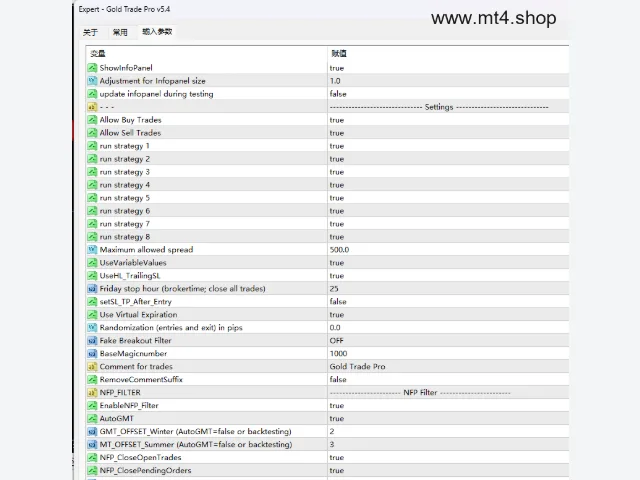Click the icon for run strategy 1
Image resolution: width=640 pixels, height=480 pixels.
(92, 146)
